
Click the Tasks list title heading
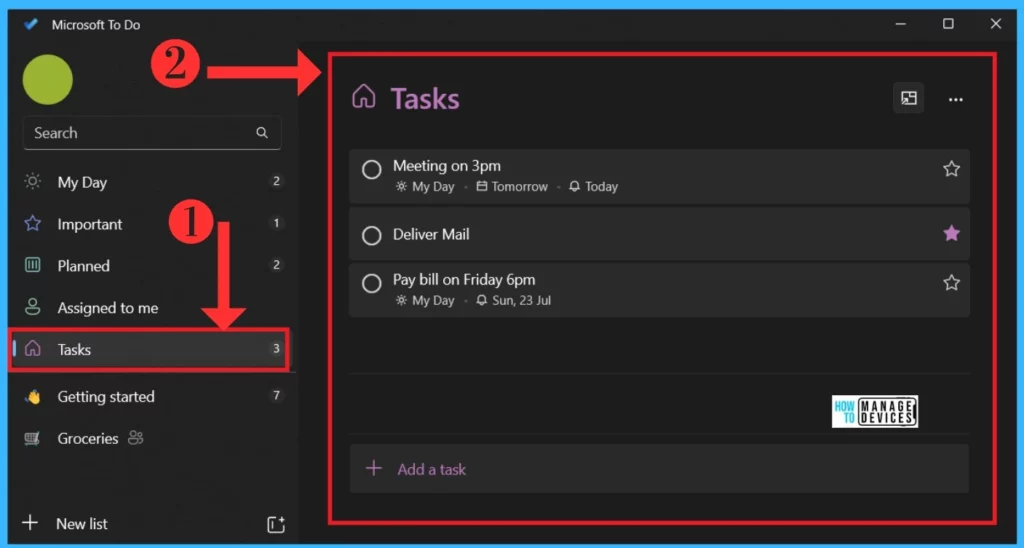pos(425,99)
